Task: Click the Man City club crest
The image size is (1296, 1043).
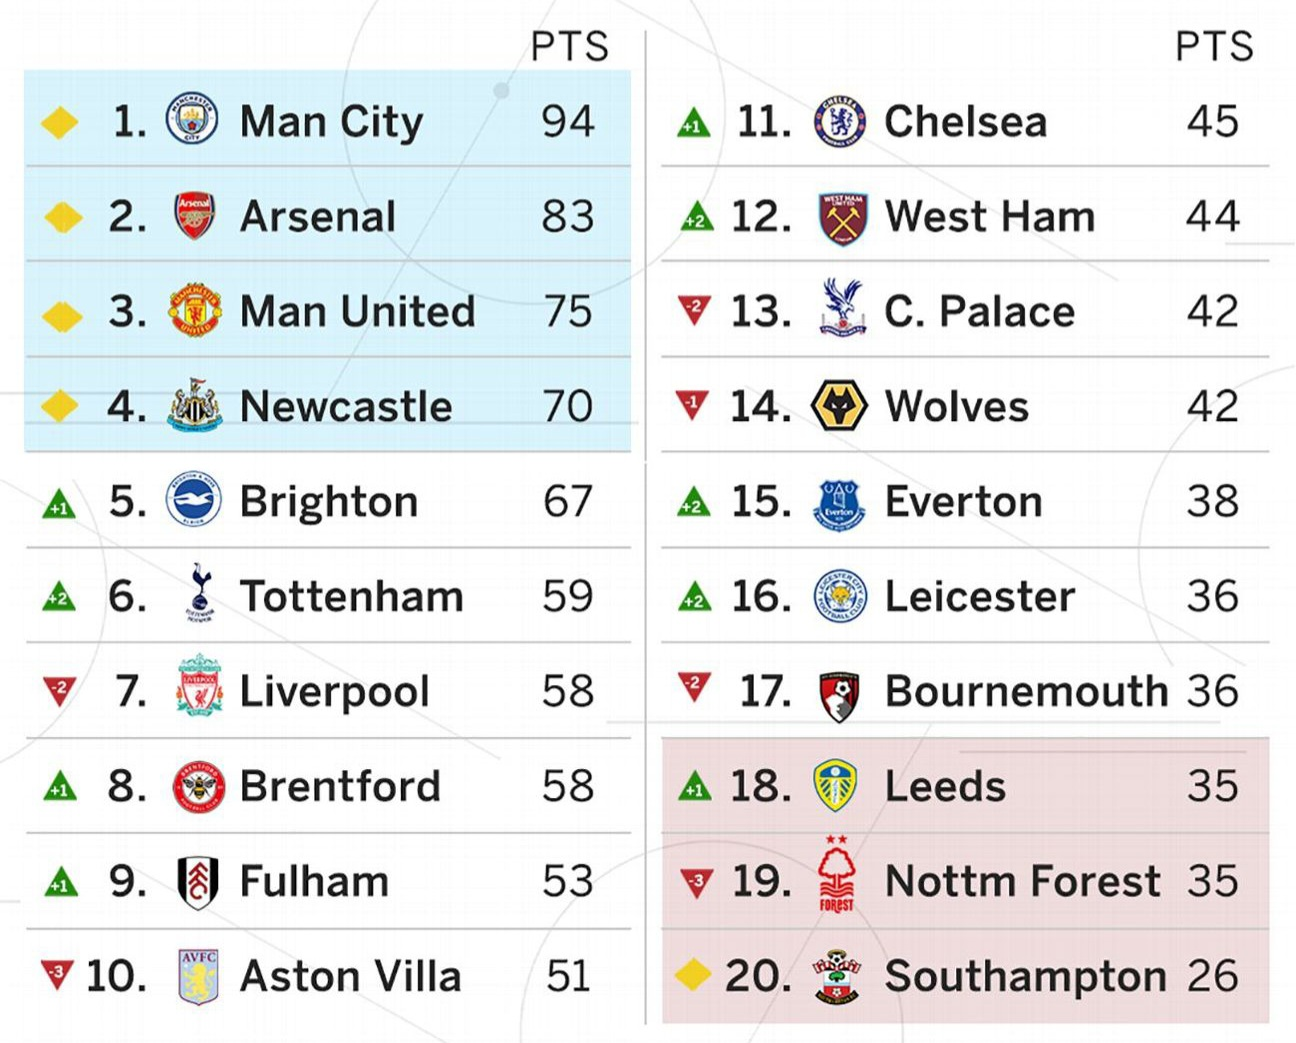Action: (192, 121)
